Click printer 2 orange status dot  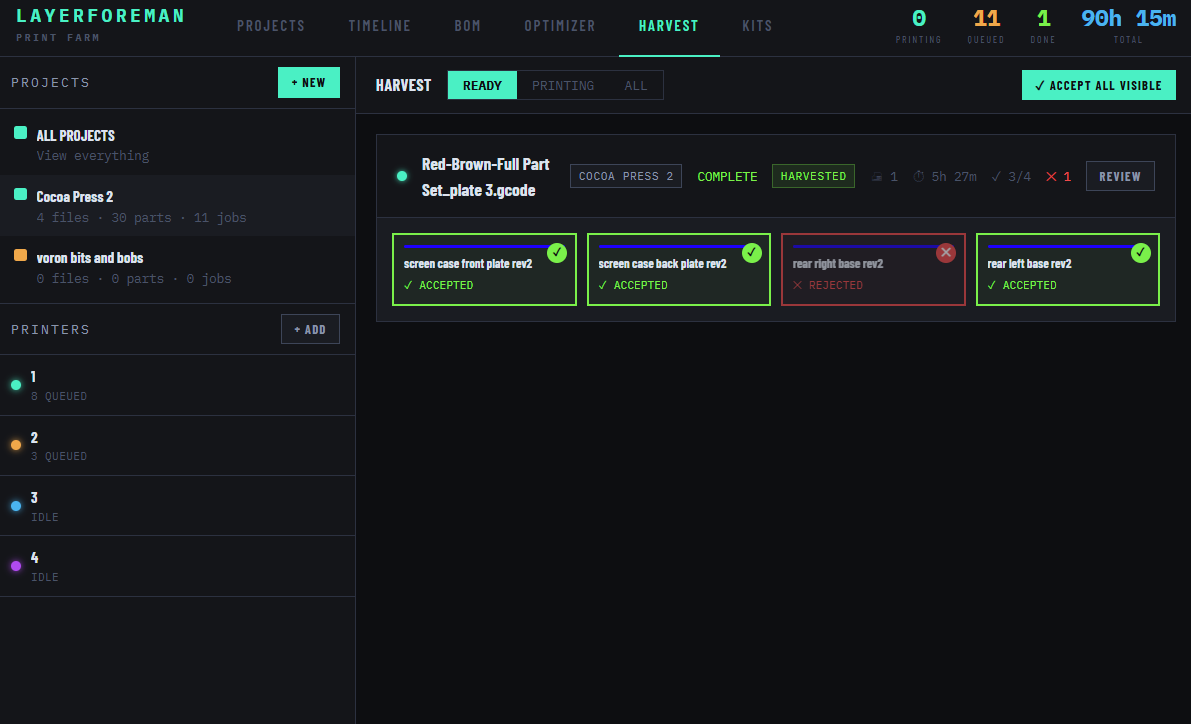tap(16, 445)
